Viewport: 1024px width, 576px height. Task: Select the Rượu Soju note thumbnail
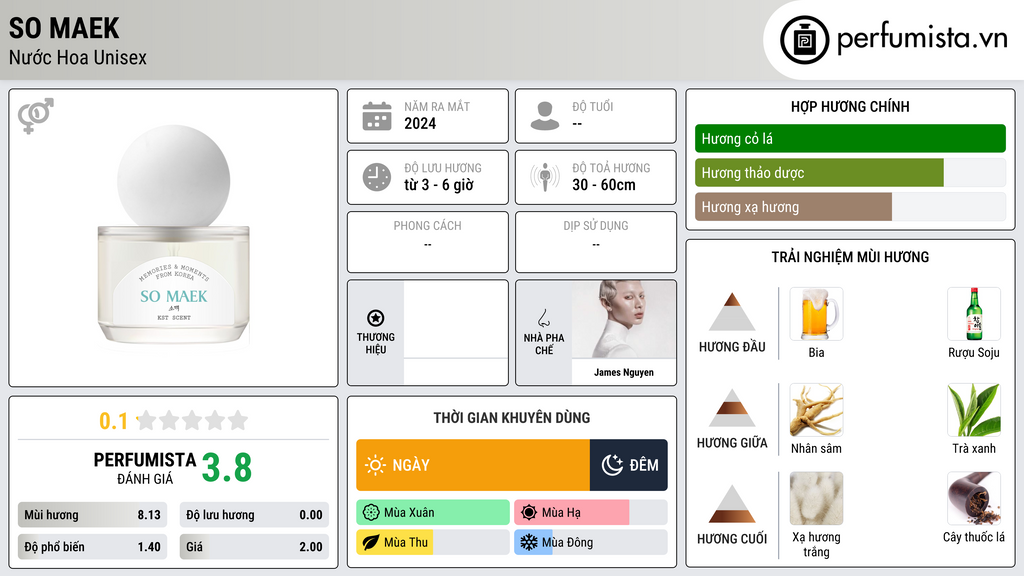[974, 313]
